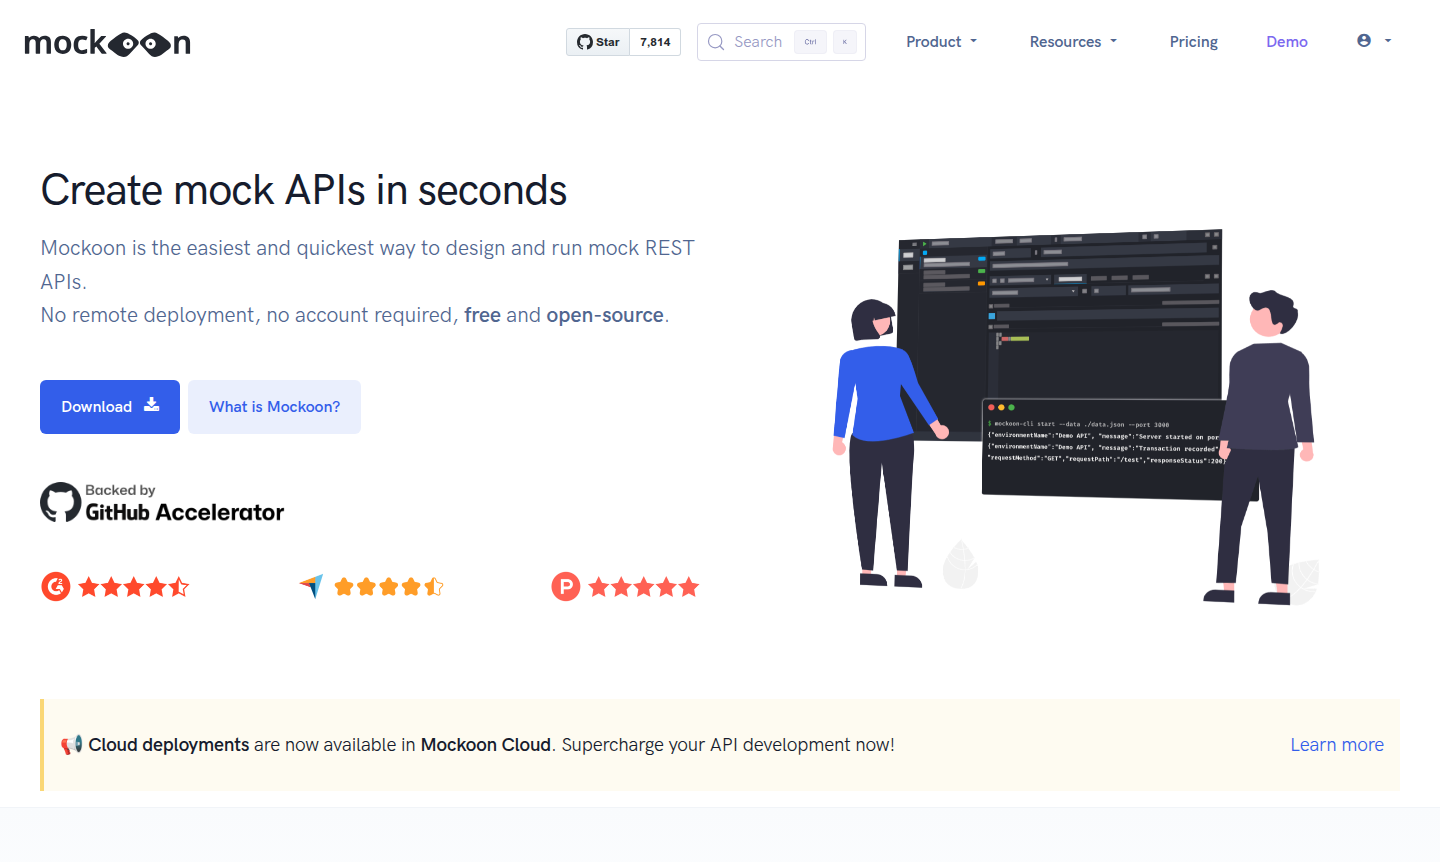The image size is (1440, 862).
Task: Click the GitHub Accelerator octocat badge
Action: pos(57,501)
